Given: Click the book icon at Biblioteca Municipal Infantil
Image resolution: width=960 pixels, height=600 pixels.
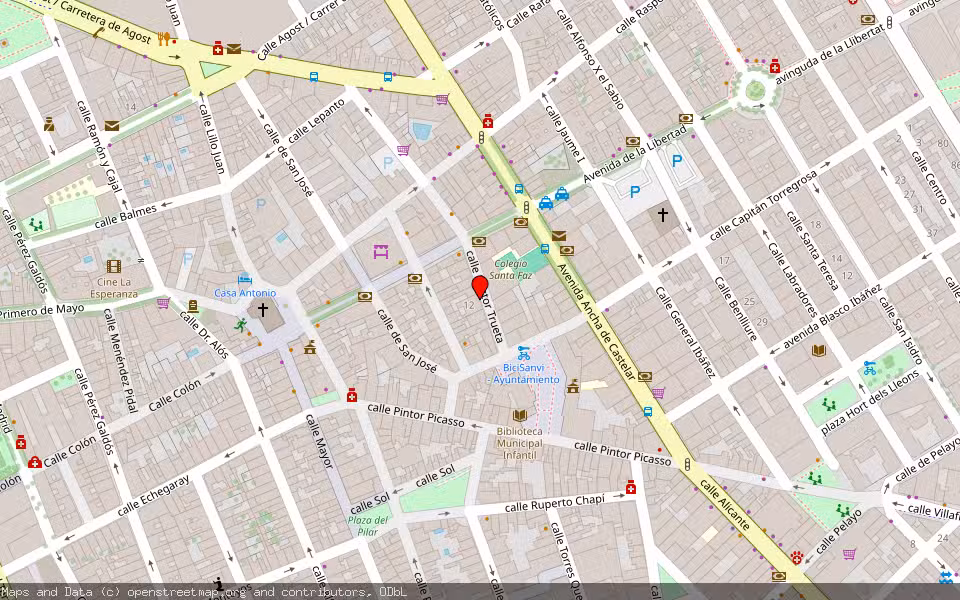Looking at the screenshot, I should pos(519,416).
